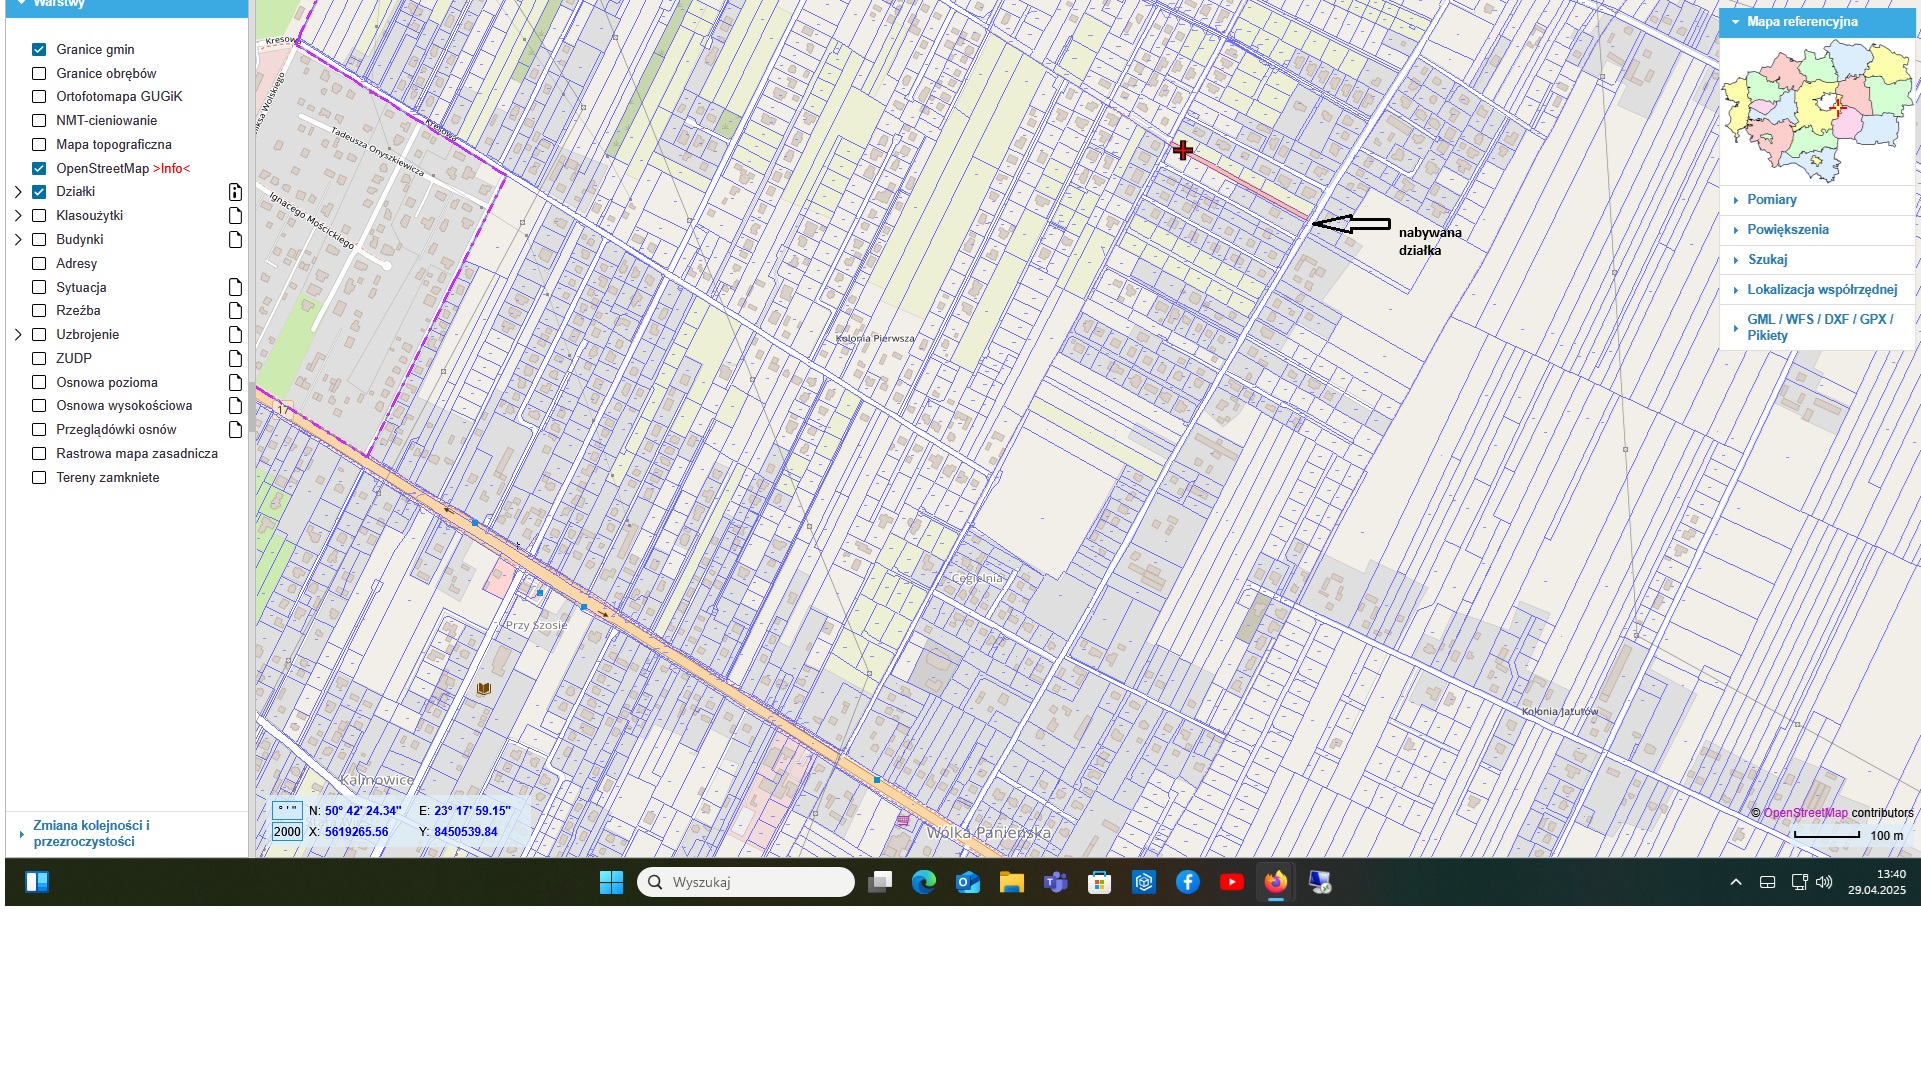1921x1082 pixels.
Task: Click the red cross marker on map
Action: 1183,150
